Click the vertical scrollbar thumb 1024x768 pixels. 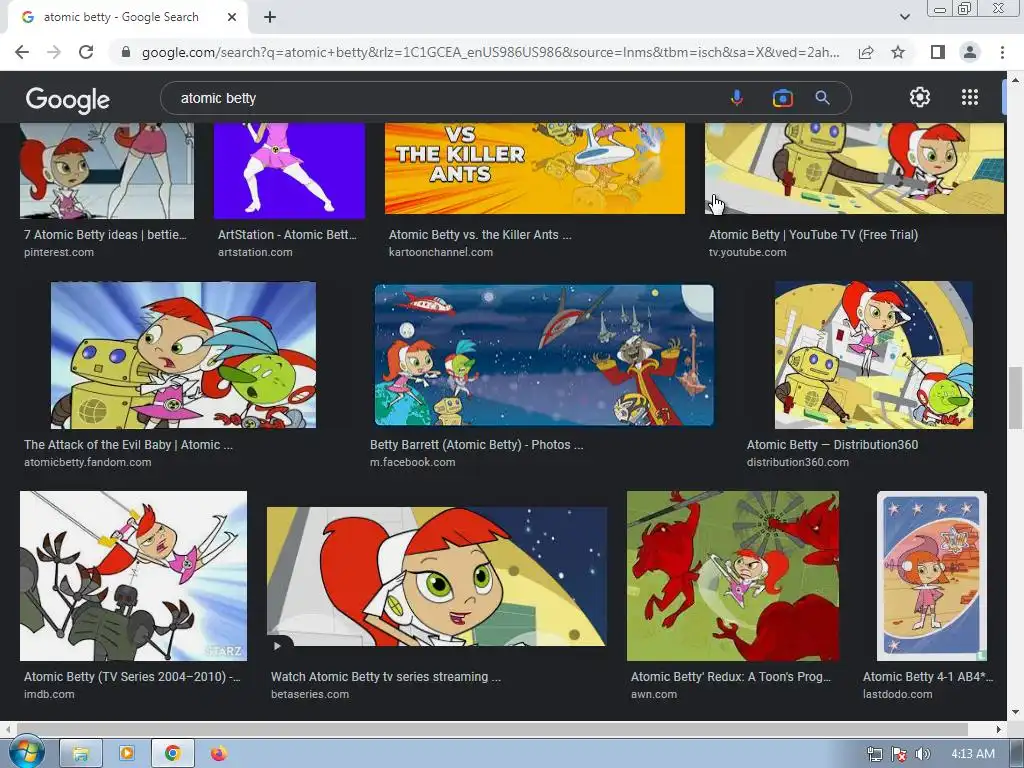coord(1015,398)
